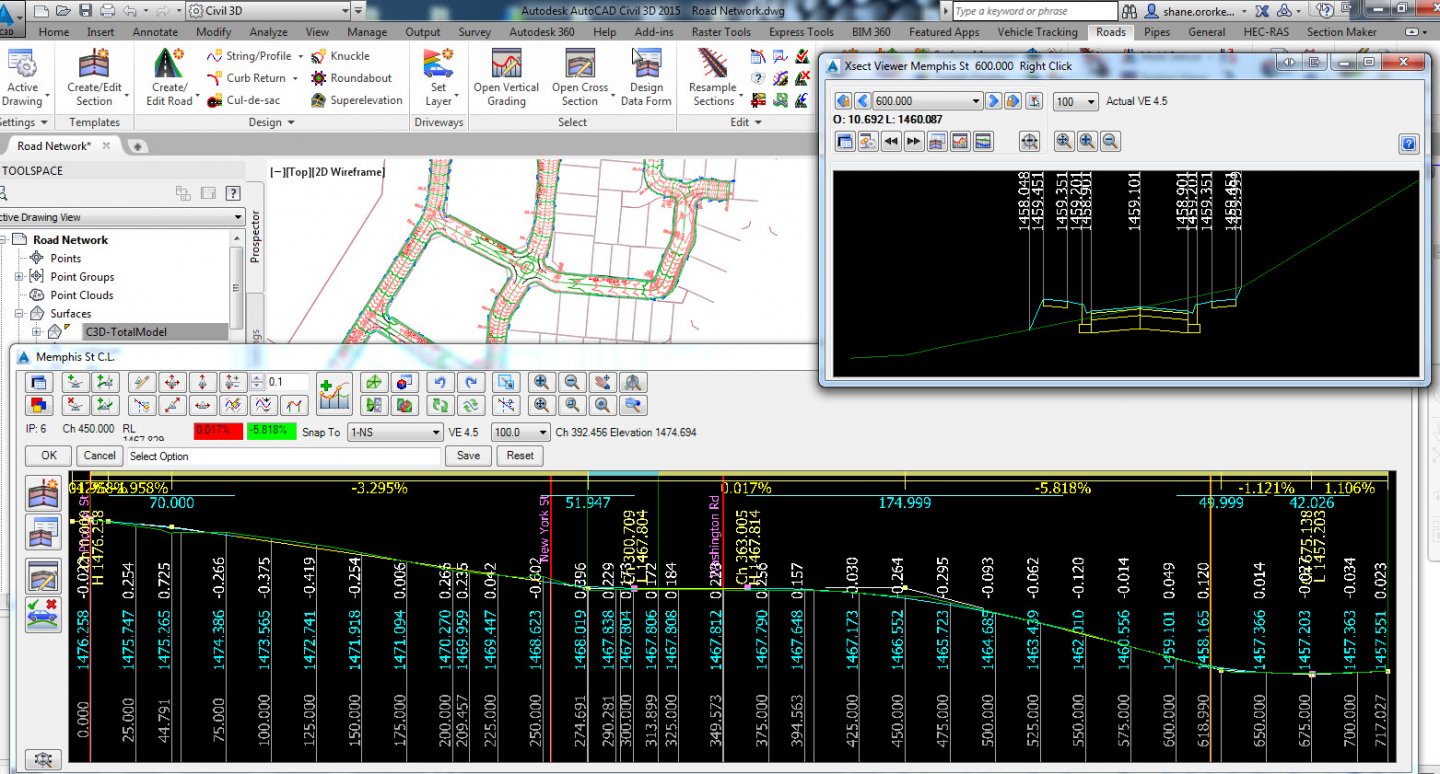Open the Superelevation tool
Screen dimensions: 1440x774
tap(356, 100)
